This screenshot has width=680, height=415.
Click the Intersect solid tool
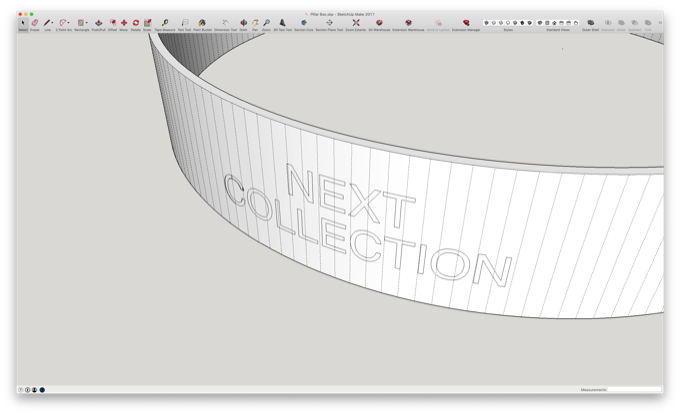[x=608, y=23]
